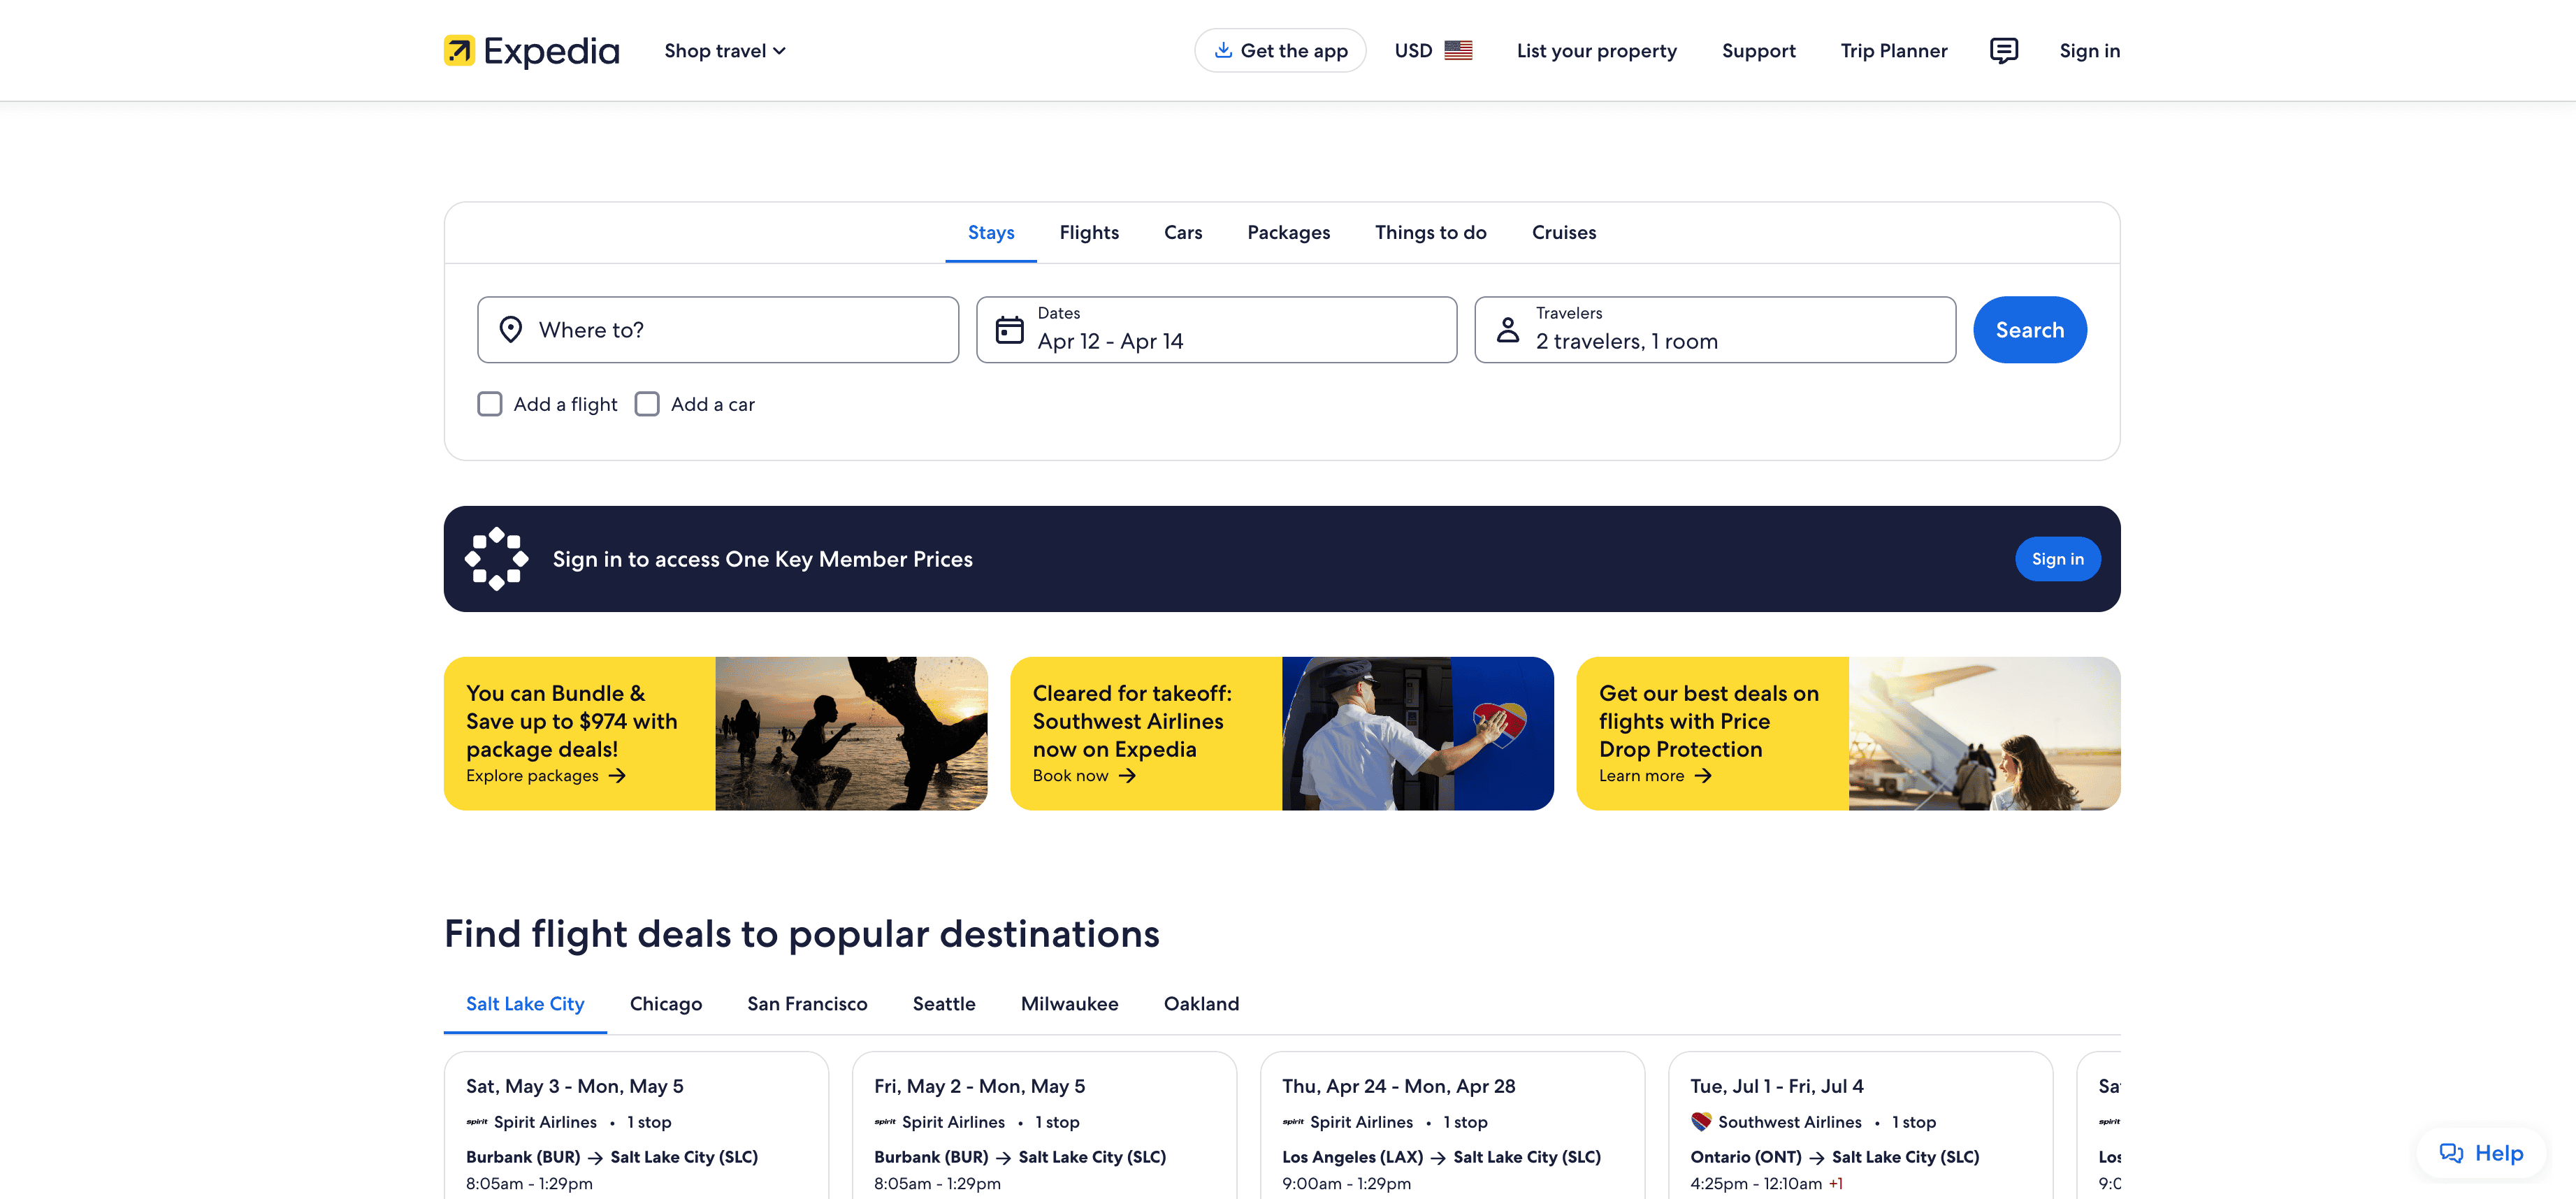2576x1199 pixels.
Task: Click the blue Search button
Action: (x=2030, y=329)
